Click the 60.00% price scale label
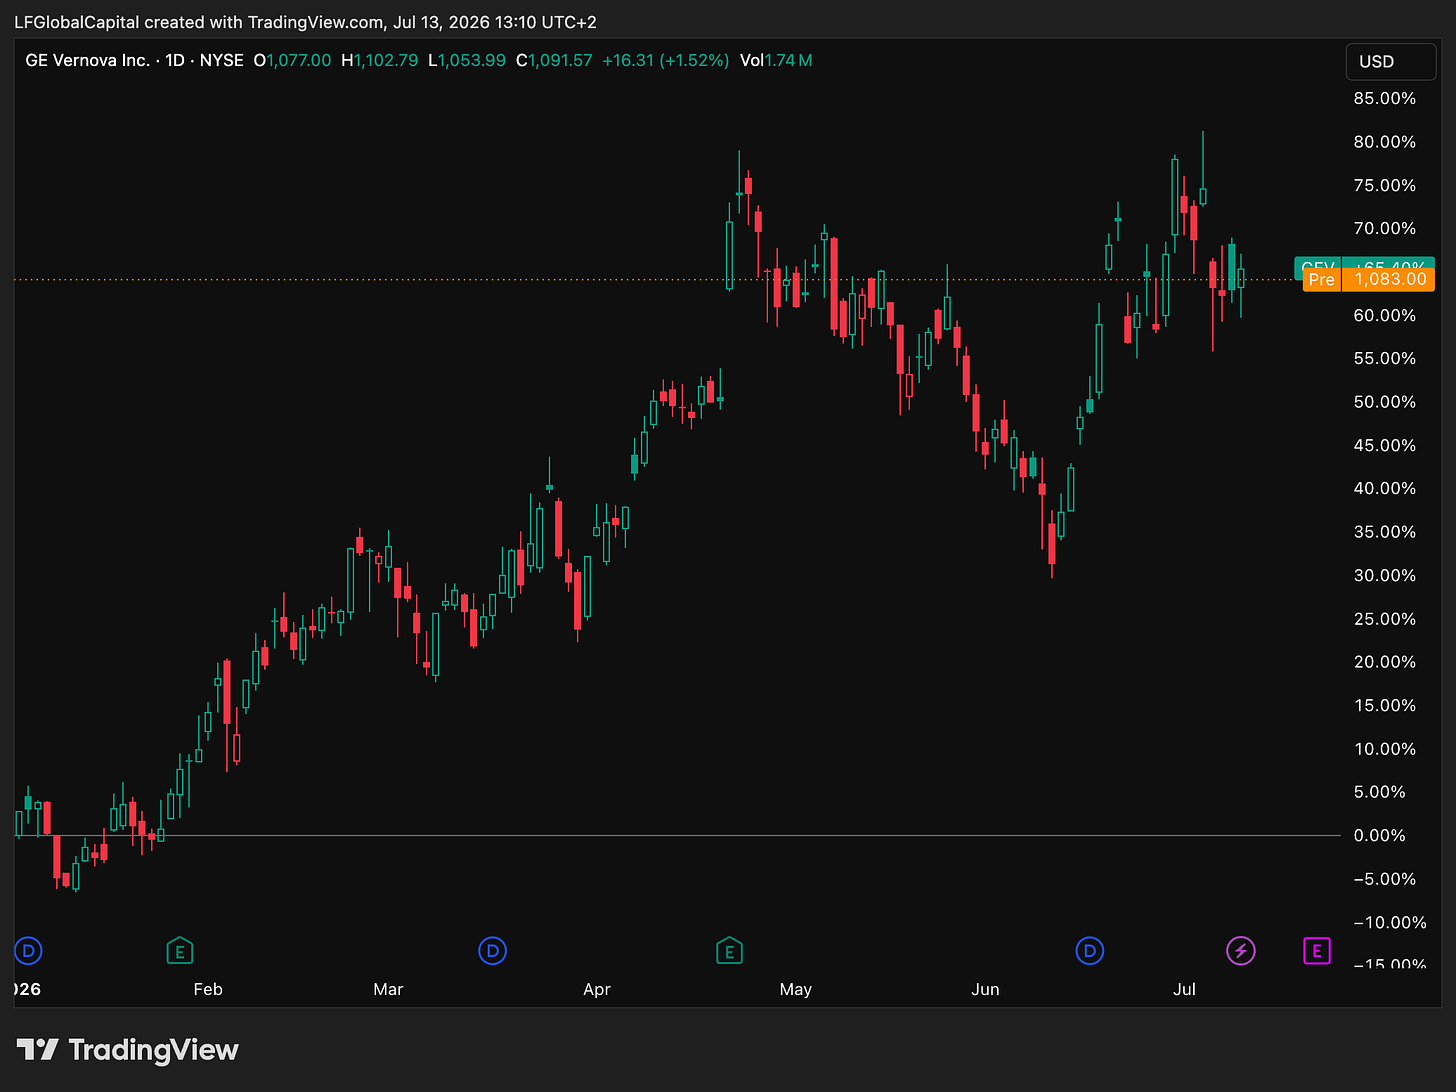Screen dimensions: 1456x1092 1385,315
